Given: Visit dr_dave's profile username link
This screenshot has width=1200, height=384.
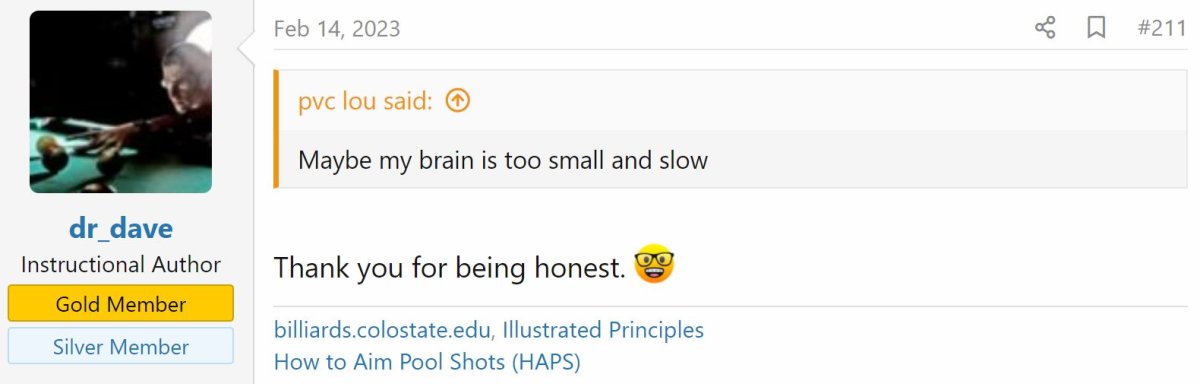Looking at the screenshot, I should [121, 228].
